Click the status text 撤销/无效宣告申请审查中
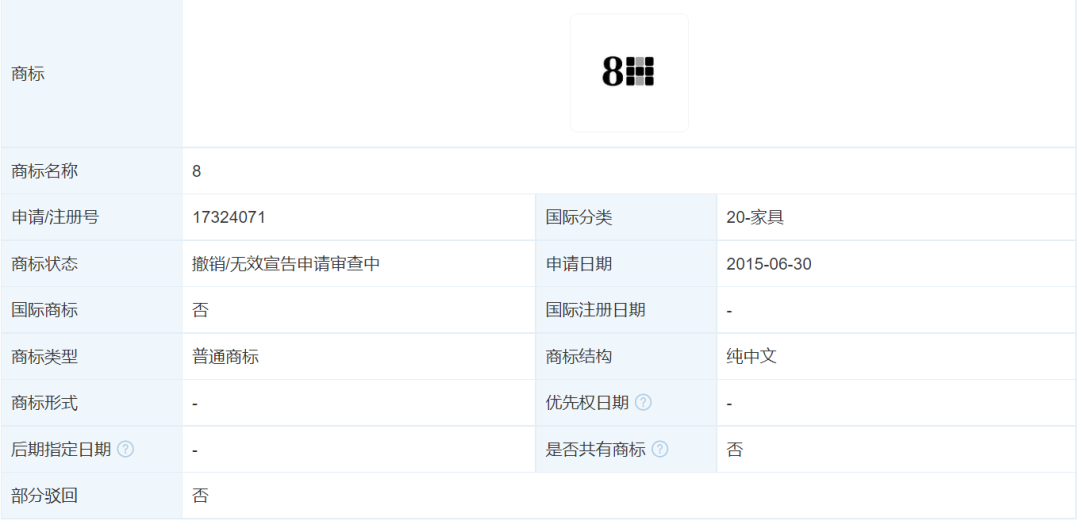This screenshot has width=1080, height=521. 286,264
